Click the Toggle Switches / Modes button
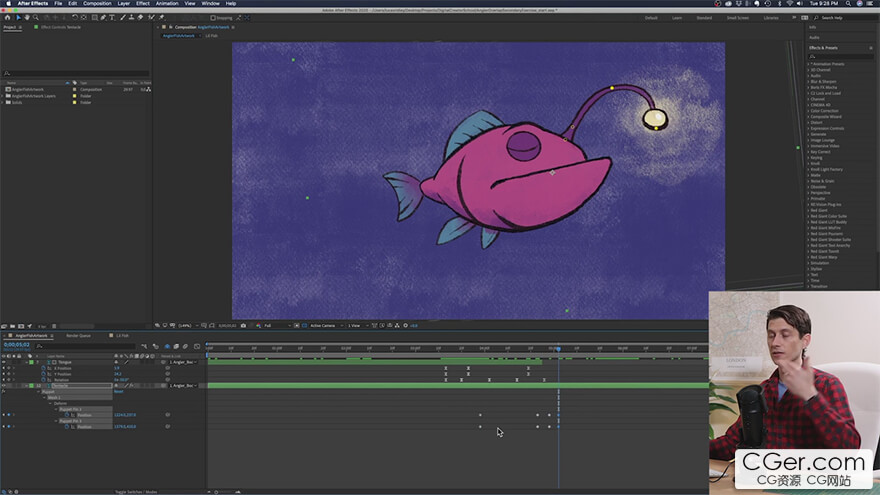This screenshot has width=880, height=495. click(136, 492)
